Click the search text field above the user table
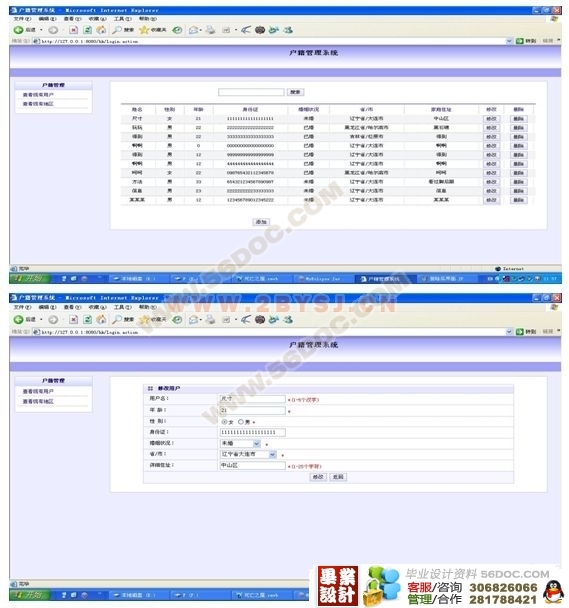This screenshot has height=608, width=569. pos(251,92)
